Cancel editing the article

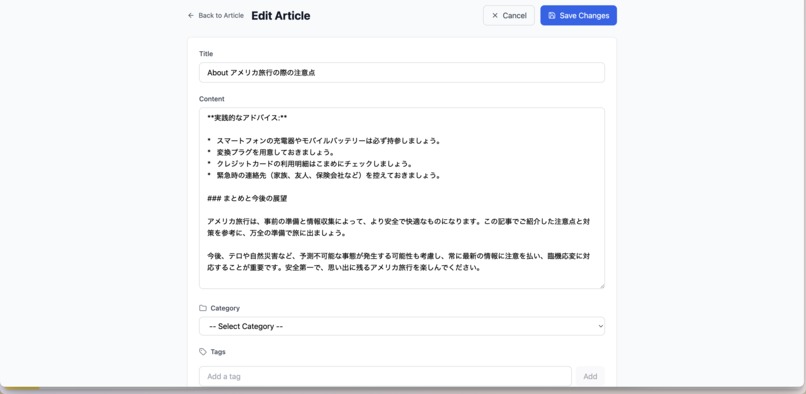point(508,15)
